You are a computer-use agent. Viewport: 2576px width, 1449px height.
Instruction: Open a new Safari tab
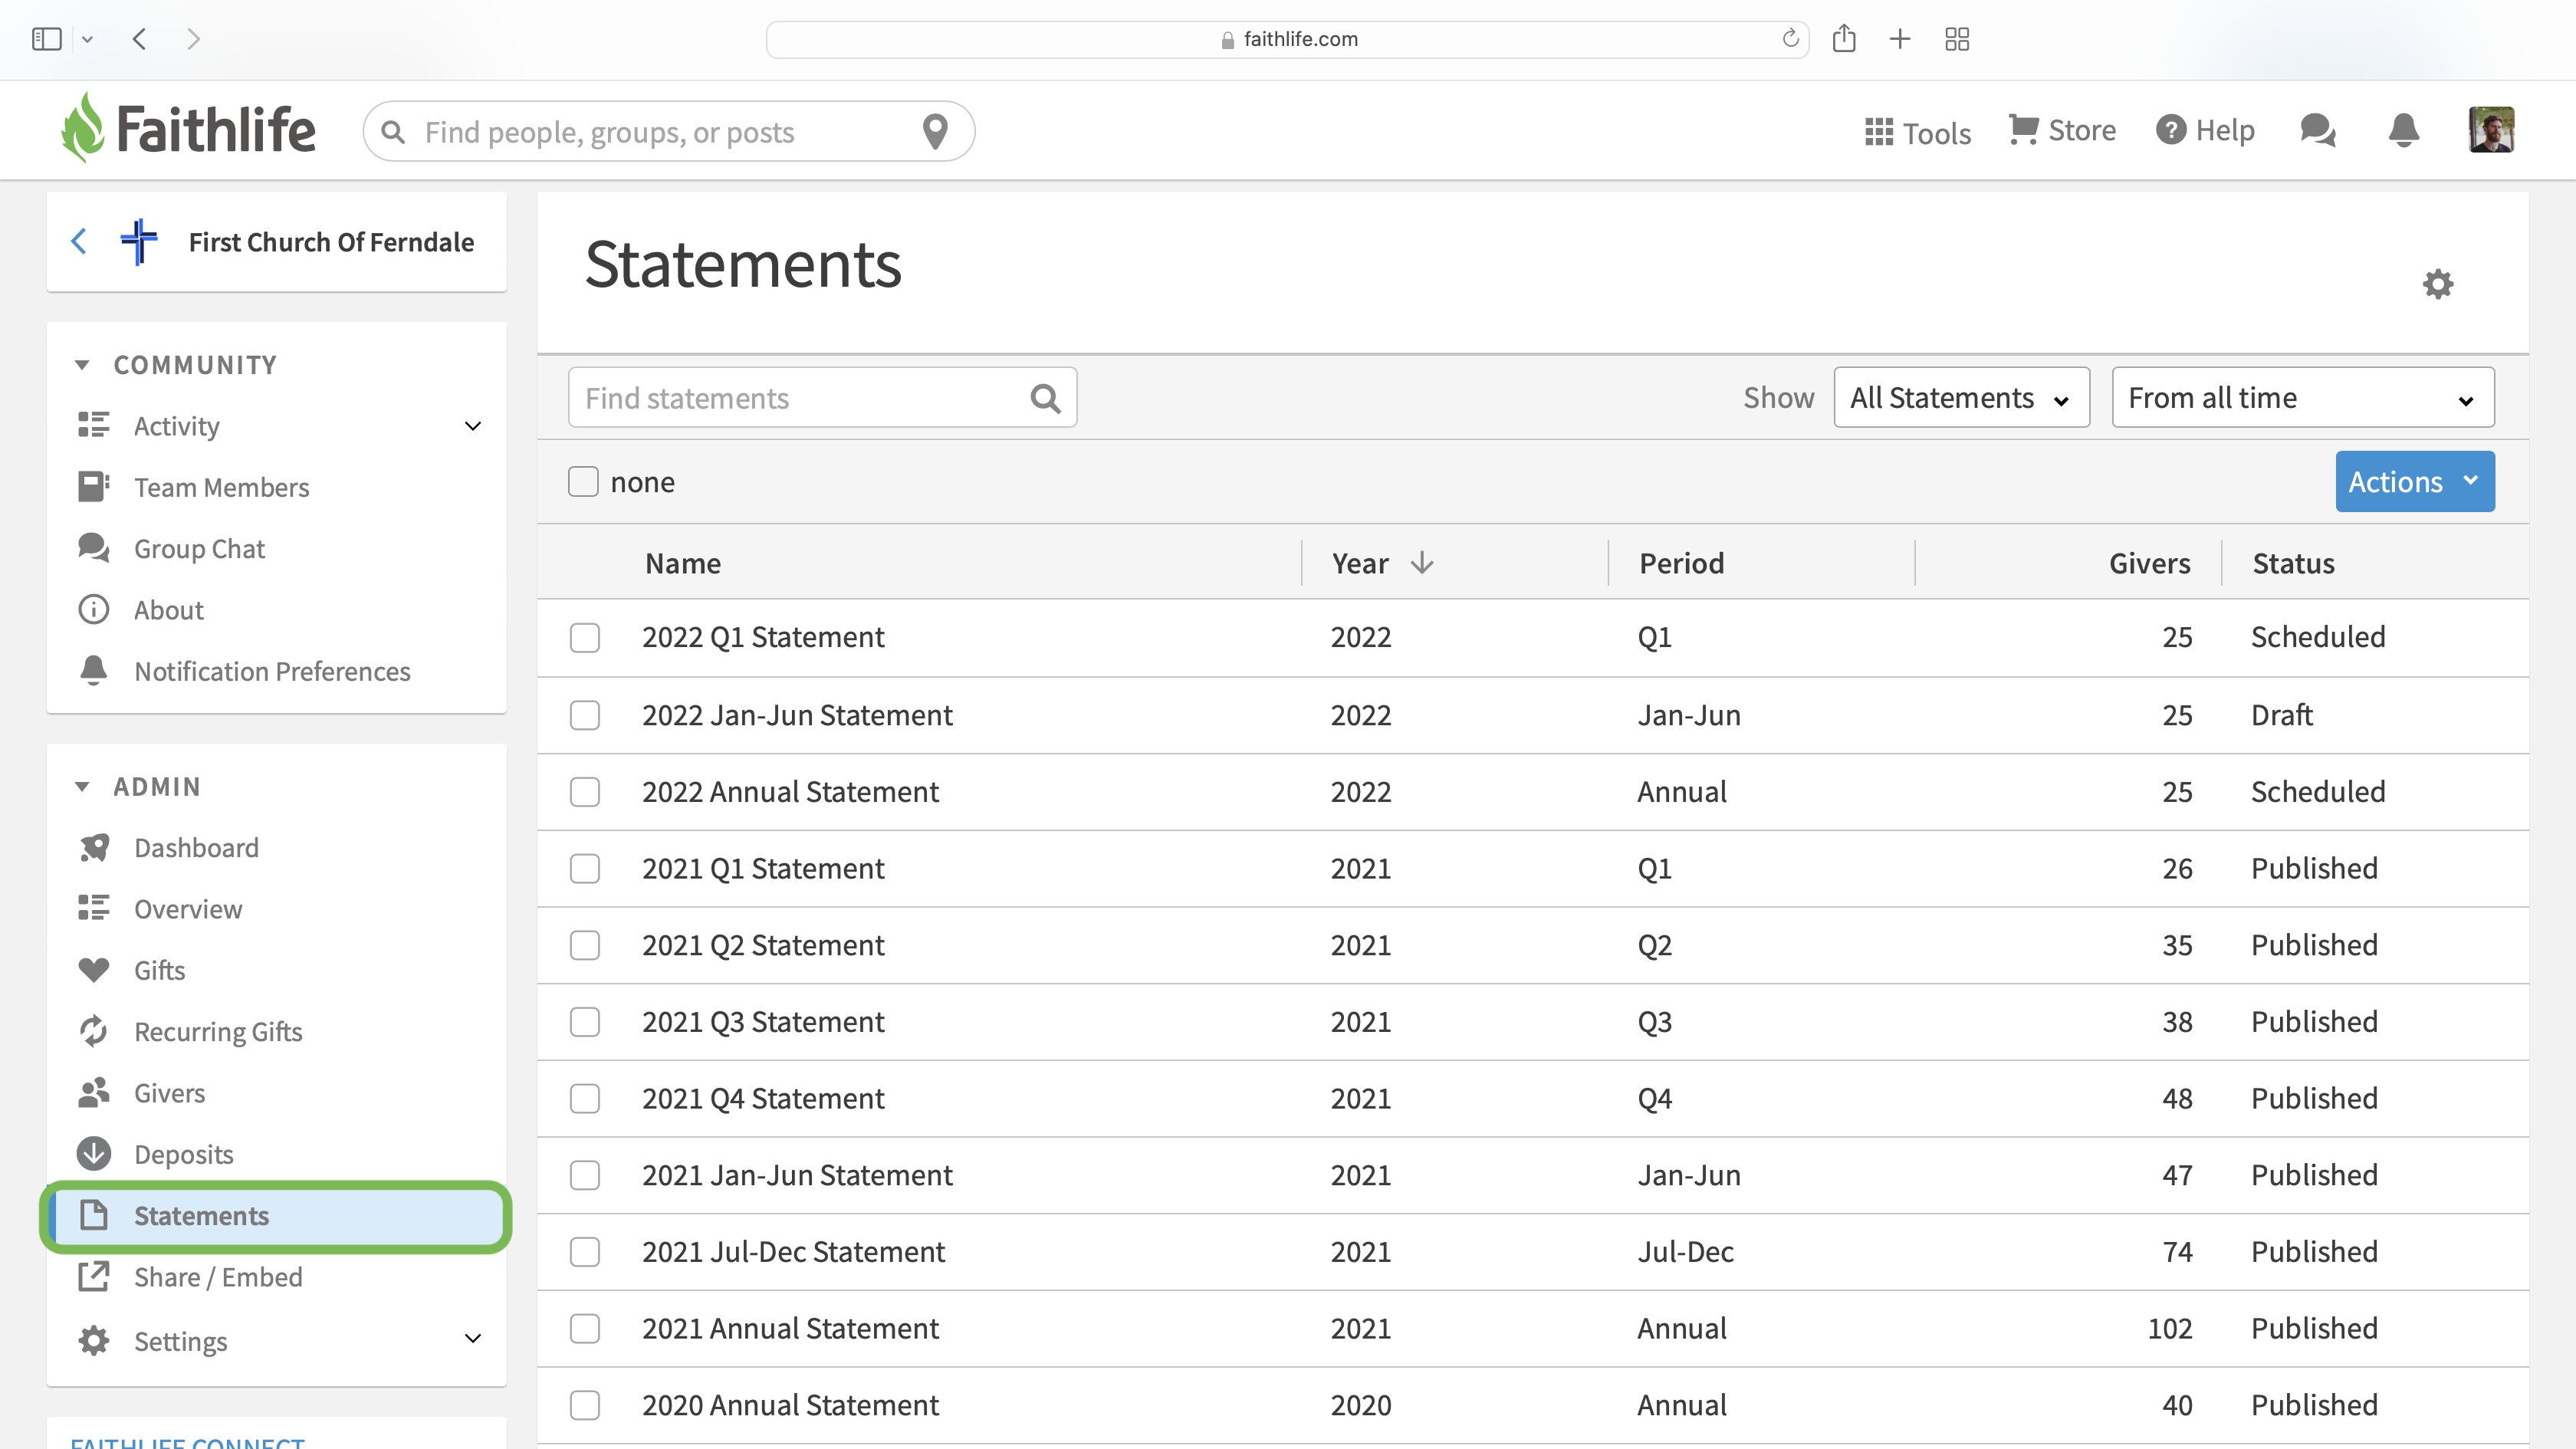point(1900,39)
